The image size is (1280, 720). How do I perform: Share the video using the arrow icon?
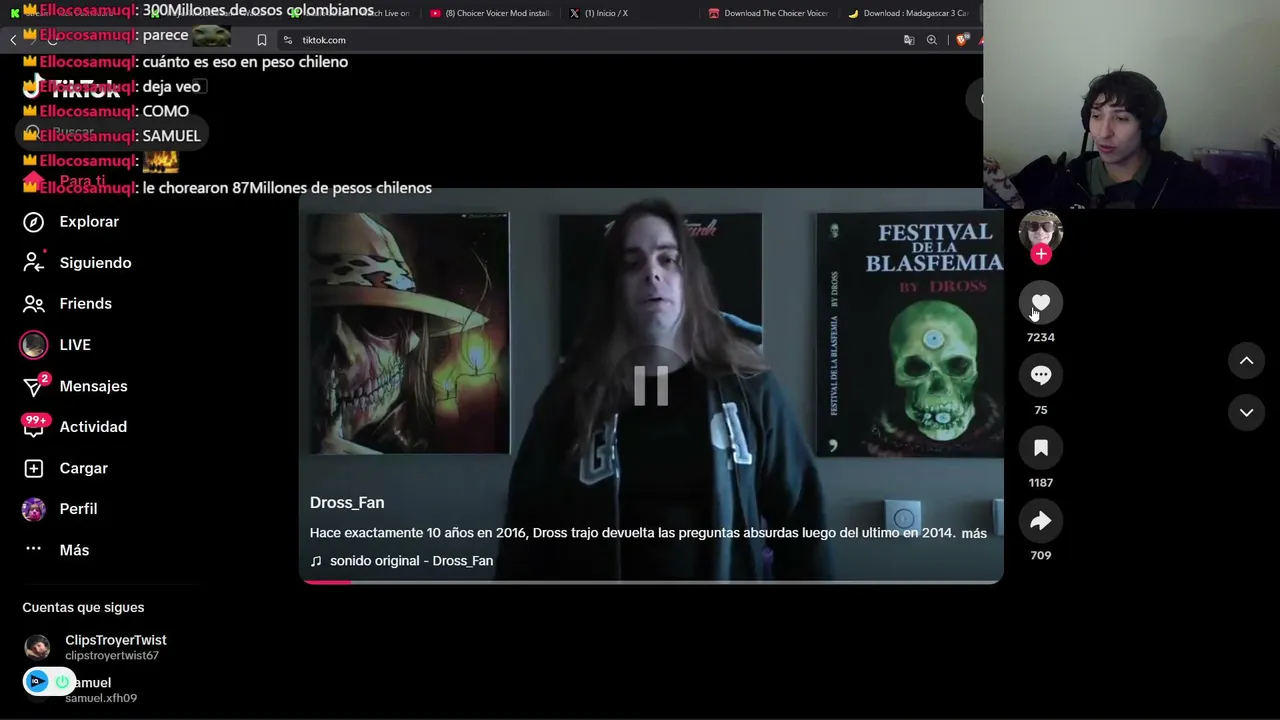pos(1041,521)
